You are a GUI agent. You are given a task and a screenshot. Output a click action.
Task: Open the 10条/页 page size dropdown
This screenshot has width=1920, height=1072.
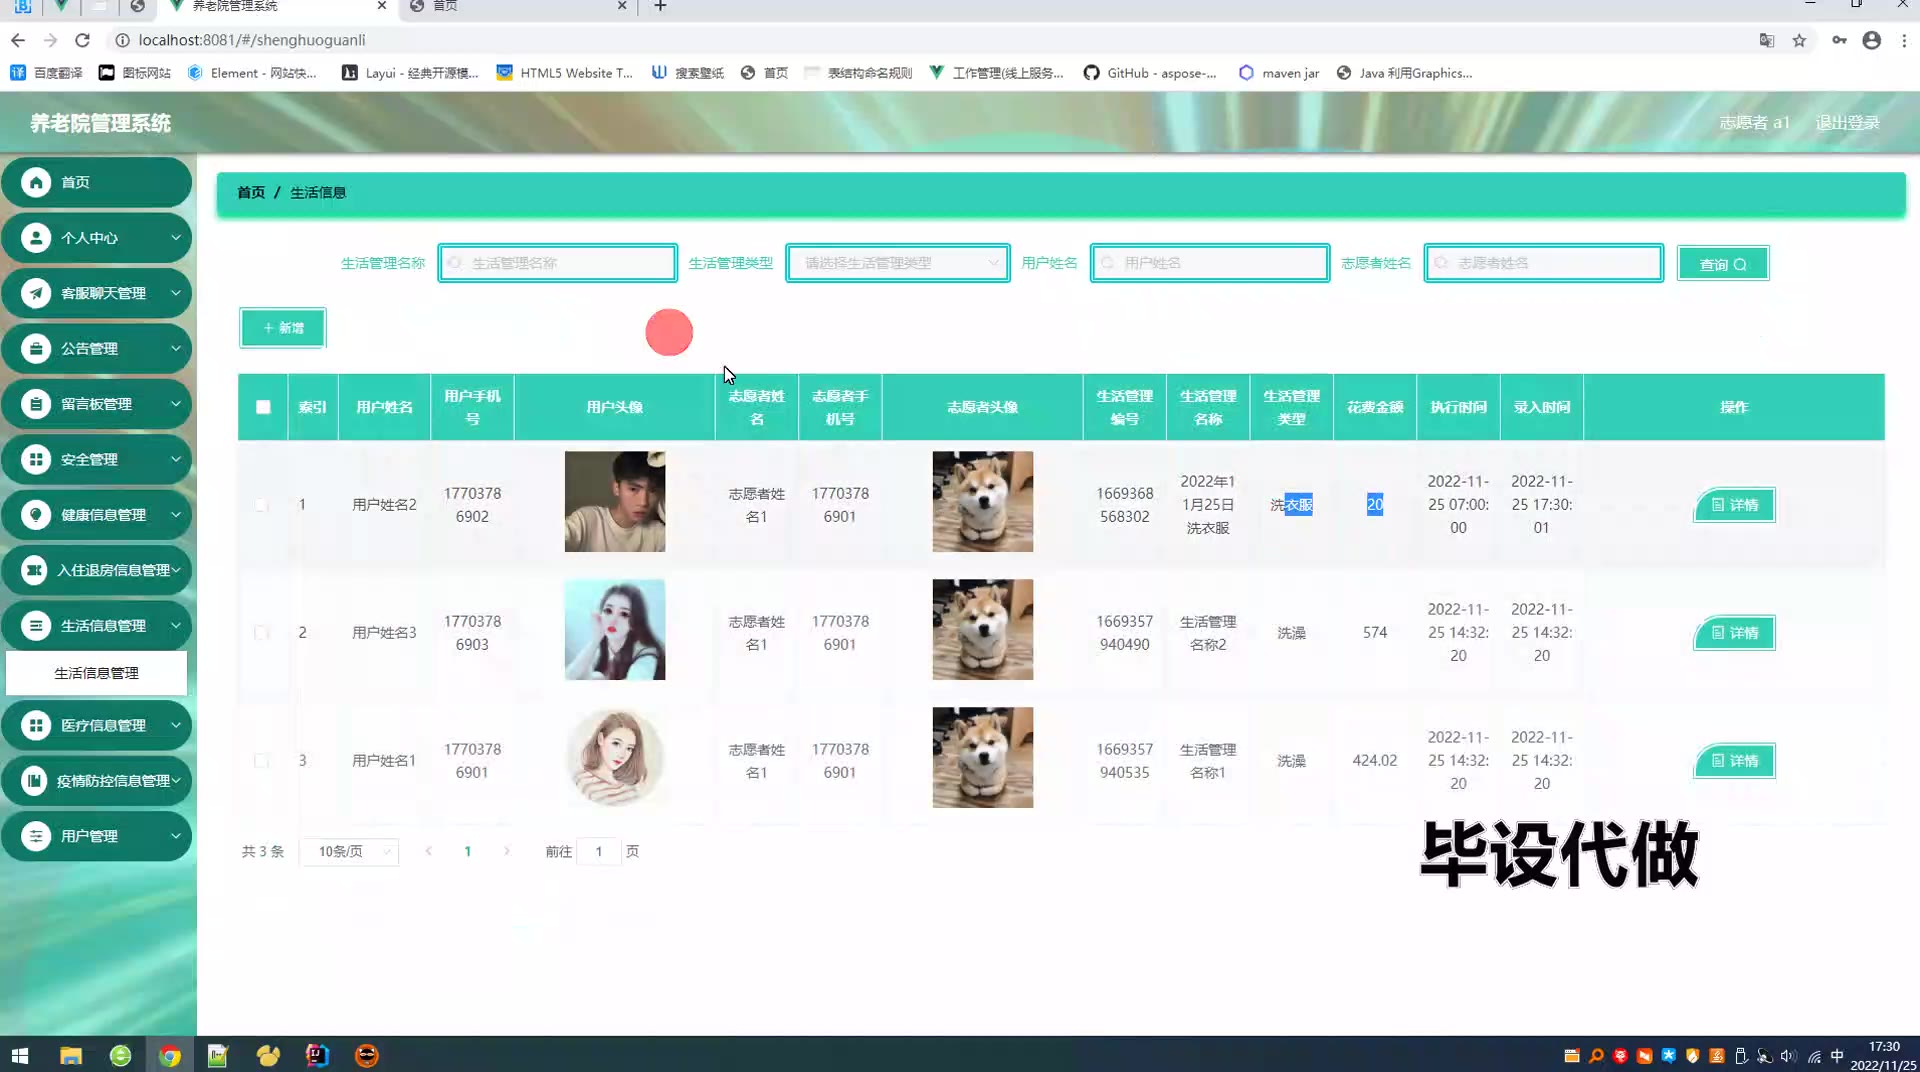(349, 852)
